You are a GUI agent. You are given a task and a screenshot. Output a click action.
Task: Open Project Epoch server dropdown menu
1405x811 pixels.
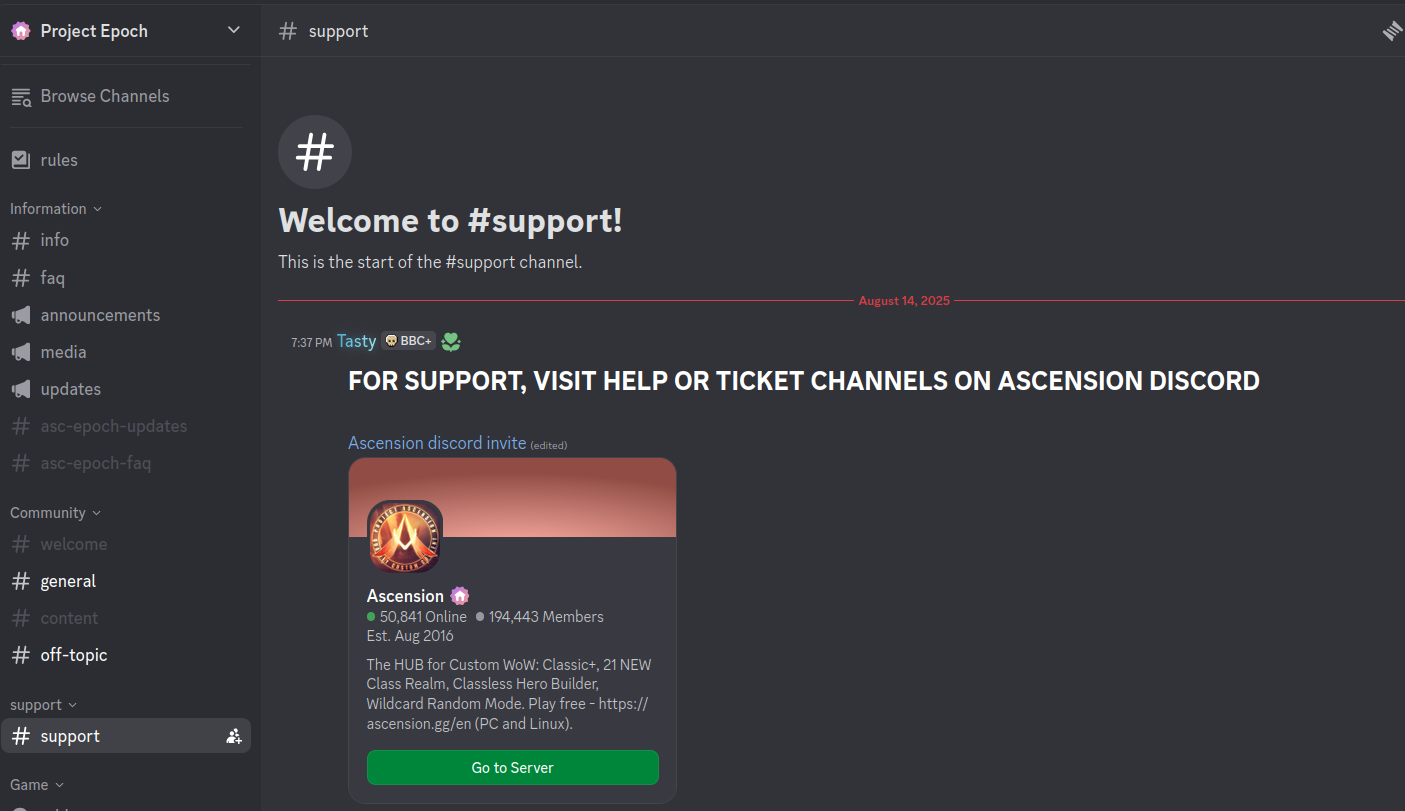233,30
